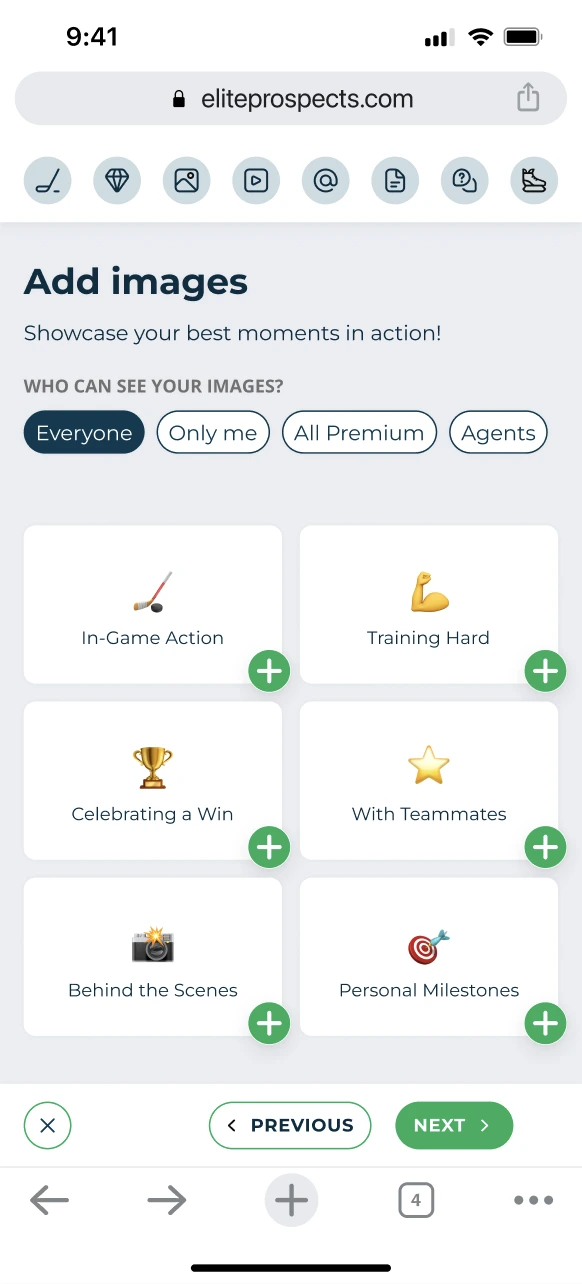The image size is (582, 1284).
Task: Add an In-Game Action image with plus
Action: [x=269, y=671]
